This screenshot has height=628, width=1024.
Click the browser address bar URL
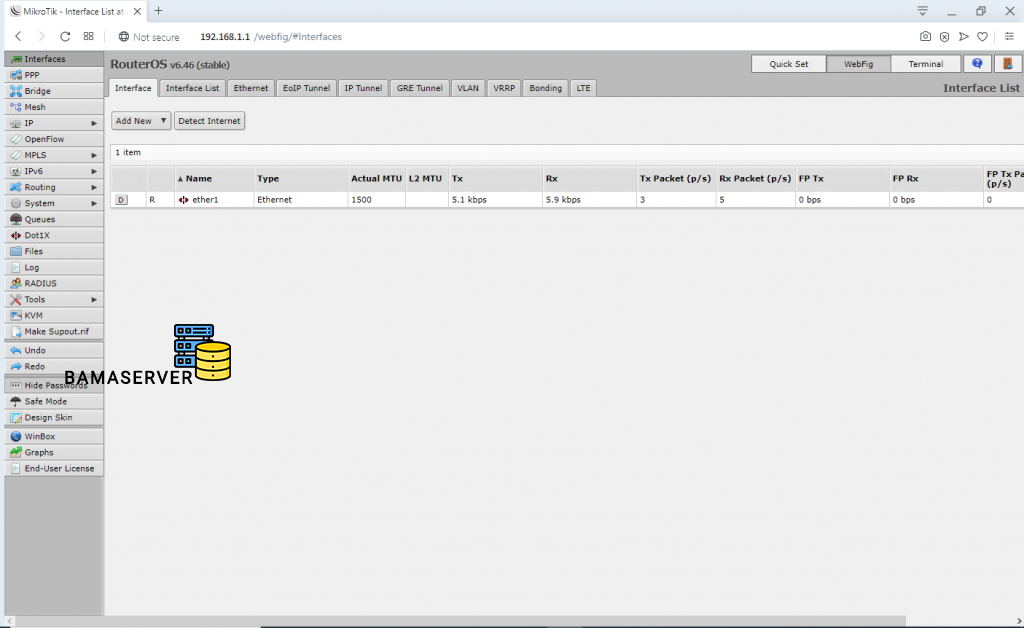tap(270, 37)
